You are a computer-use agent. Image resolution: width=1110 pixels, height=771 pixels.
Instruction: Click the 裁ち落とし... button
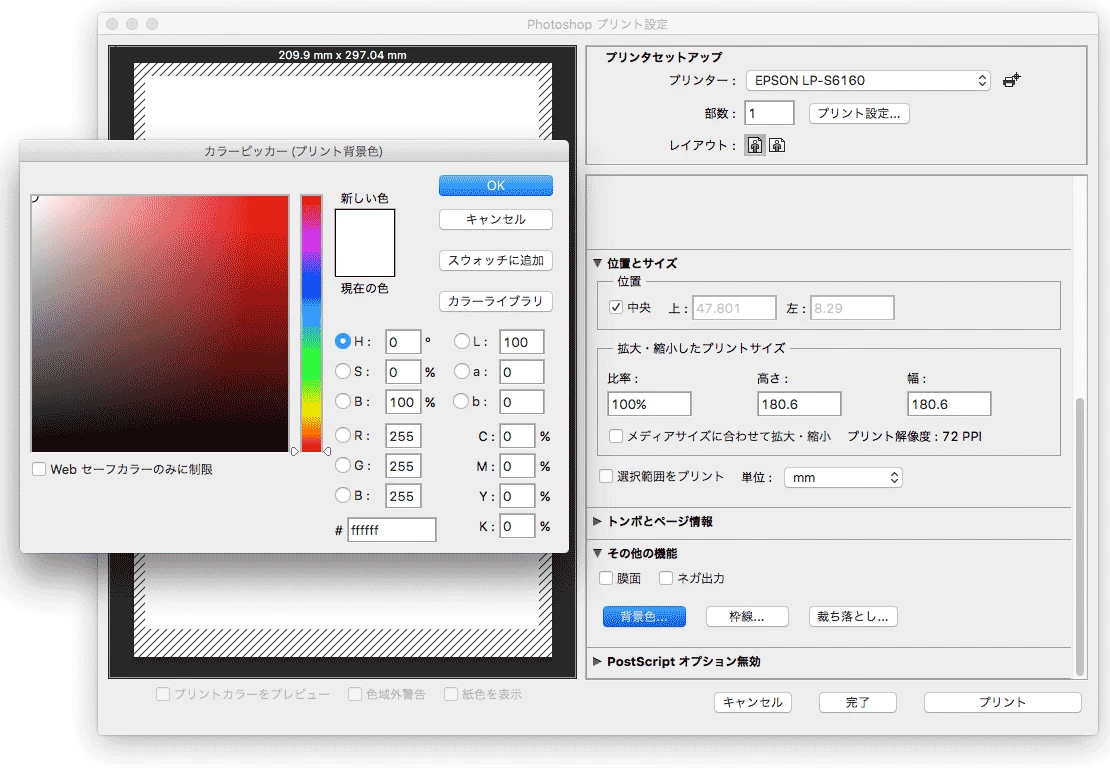pos(853,617)
